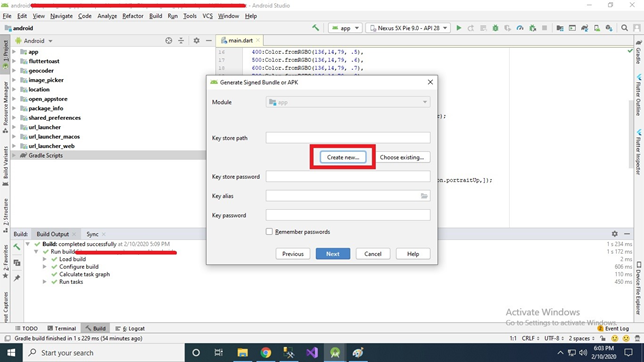
Task: Expand the fluttertoast module tree node
Action: [x=14, y=61]
